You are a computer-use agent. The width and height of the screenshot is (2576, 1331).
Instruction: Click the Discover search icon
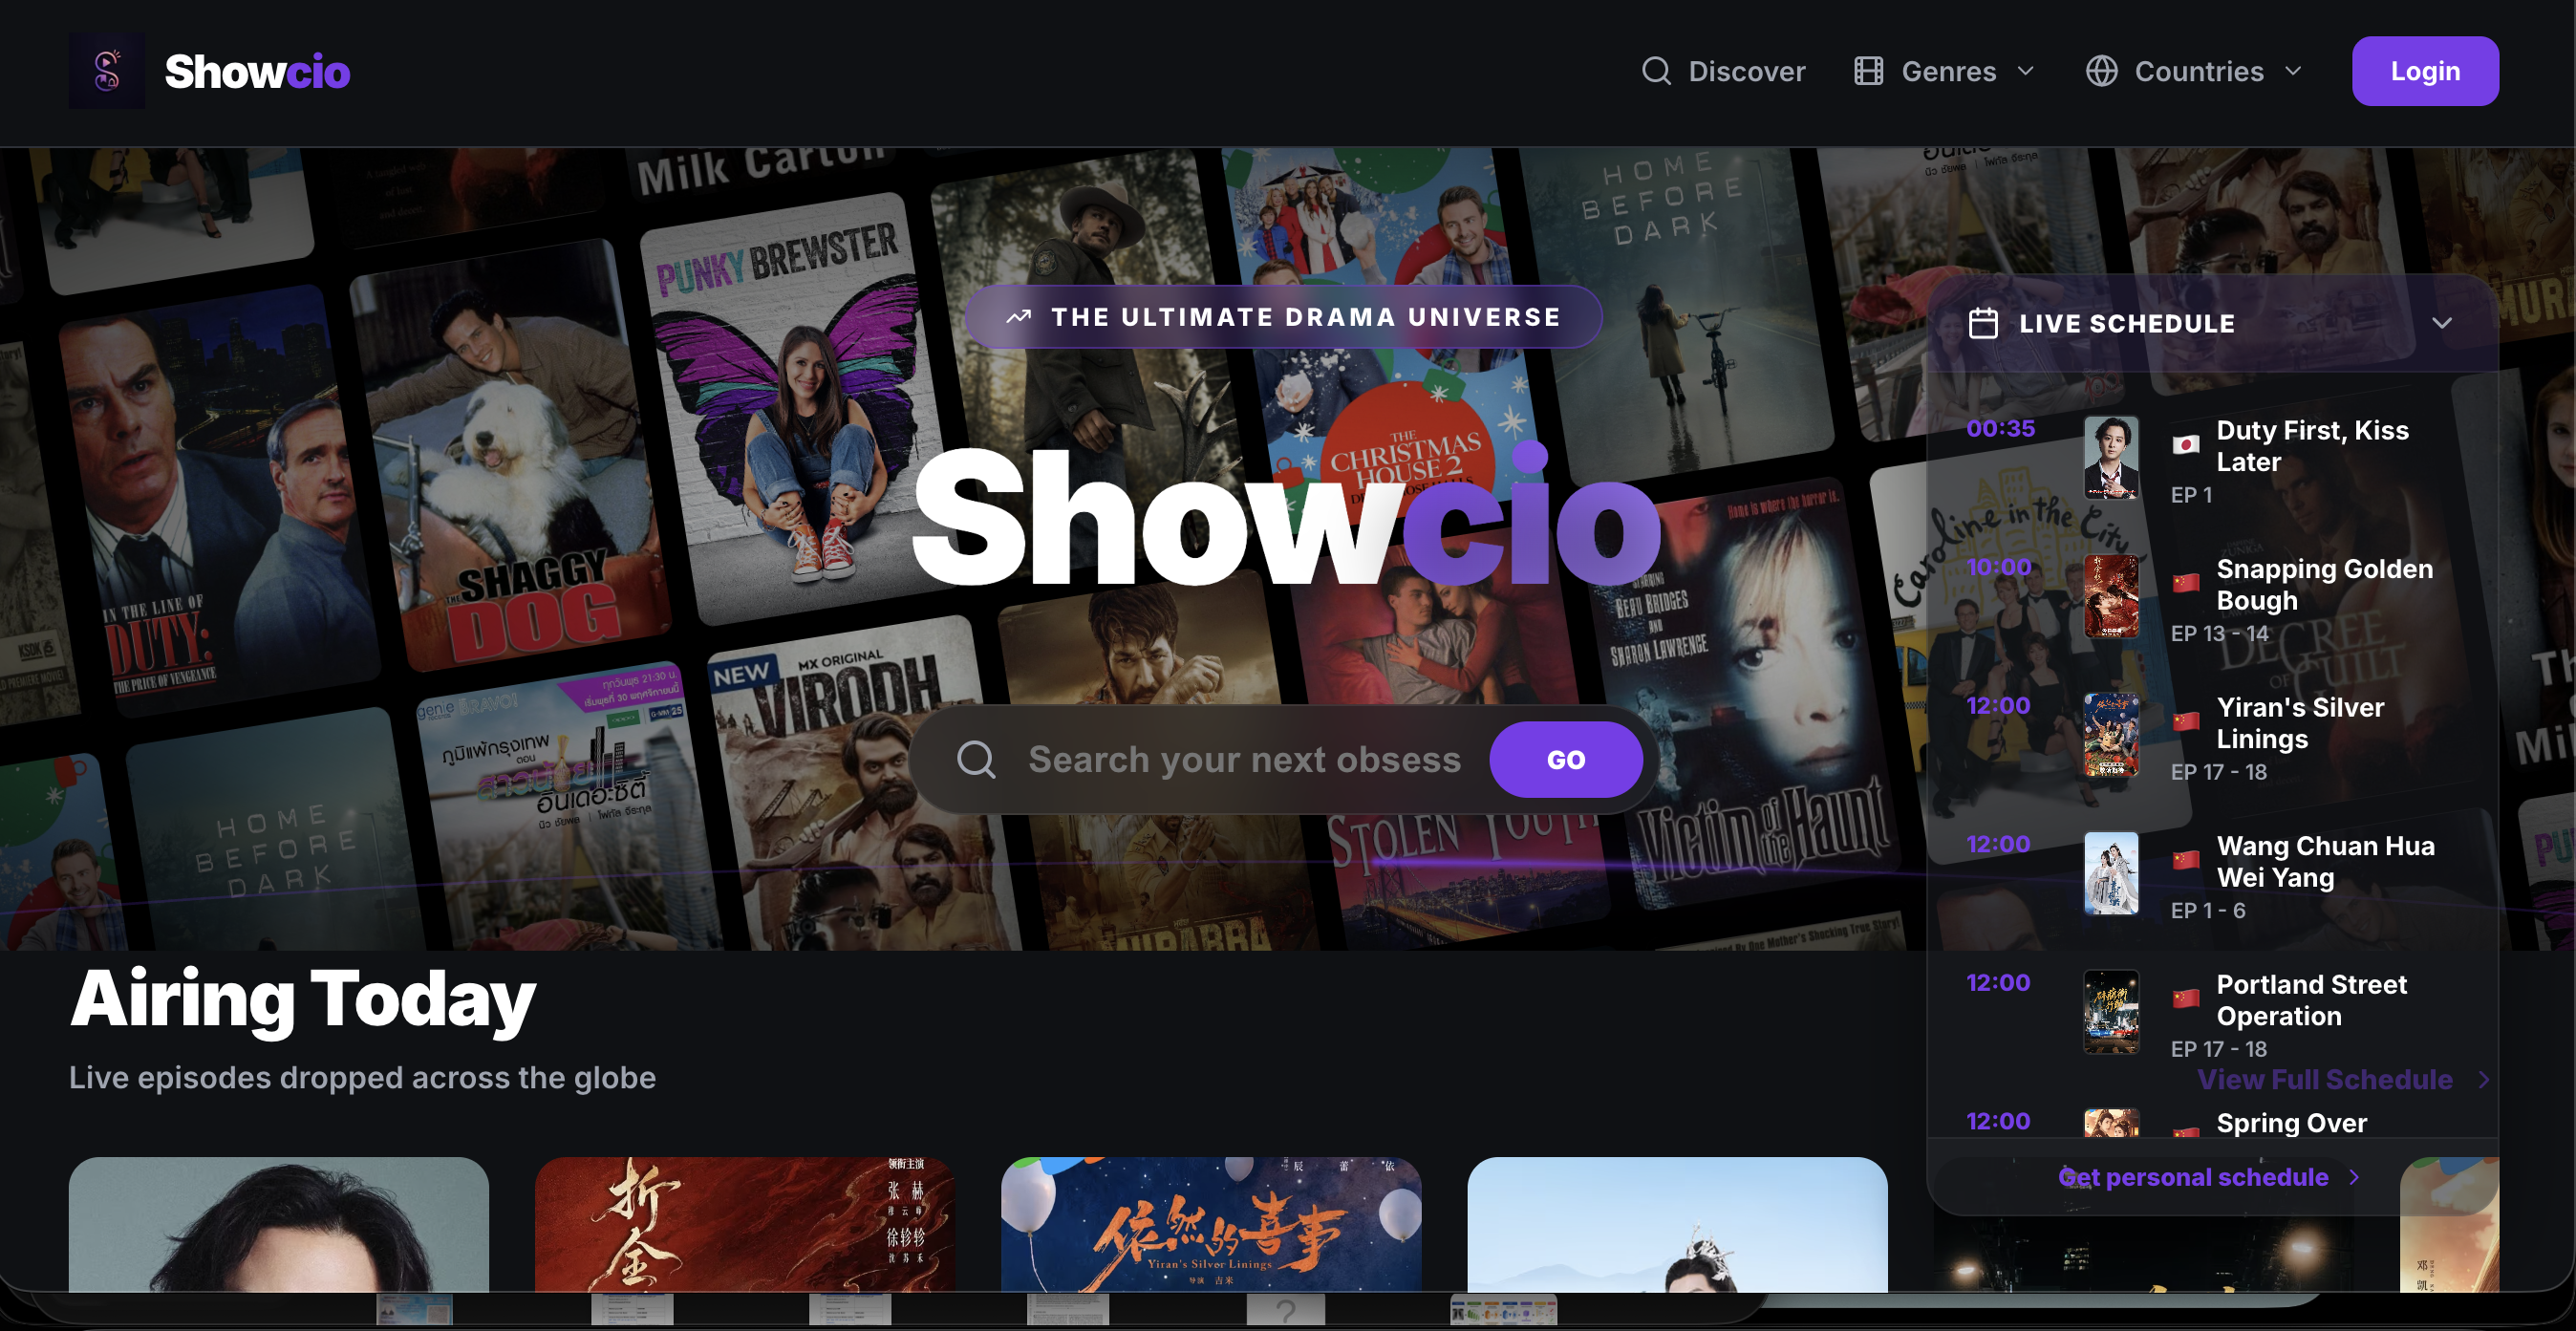[1656, 71]
